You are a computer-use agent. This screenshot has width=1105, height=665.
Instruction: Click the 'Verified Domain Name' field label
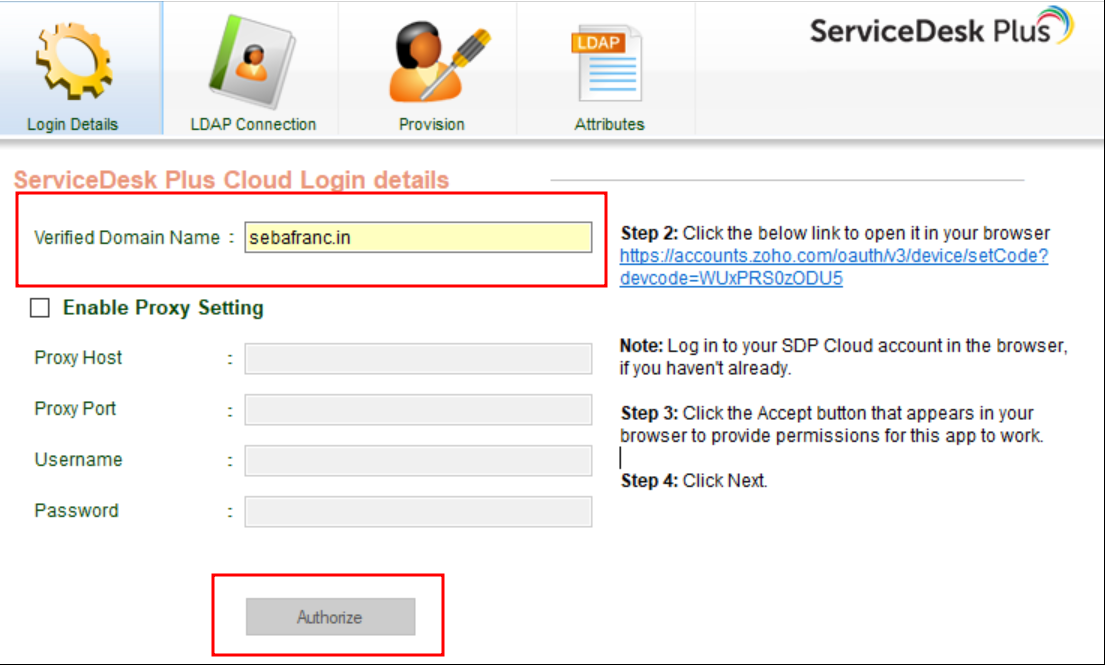click(127, 238)
